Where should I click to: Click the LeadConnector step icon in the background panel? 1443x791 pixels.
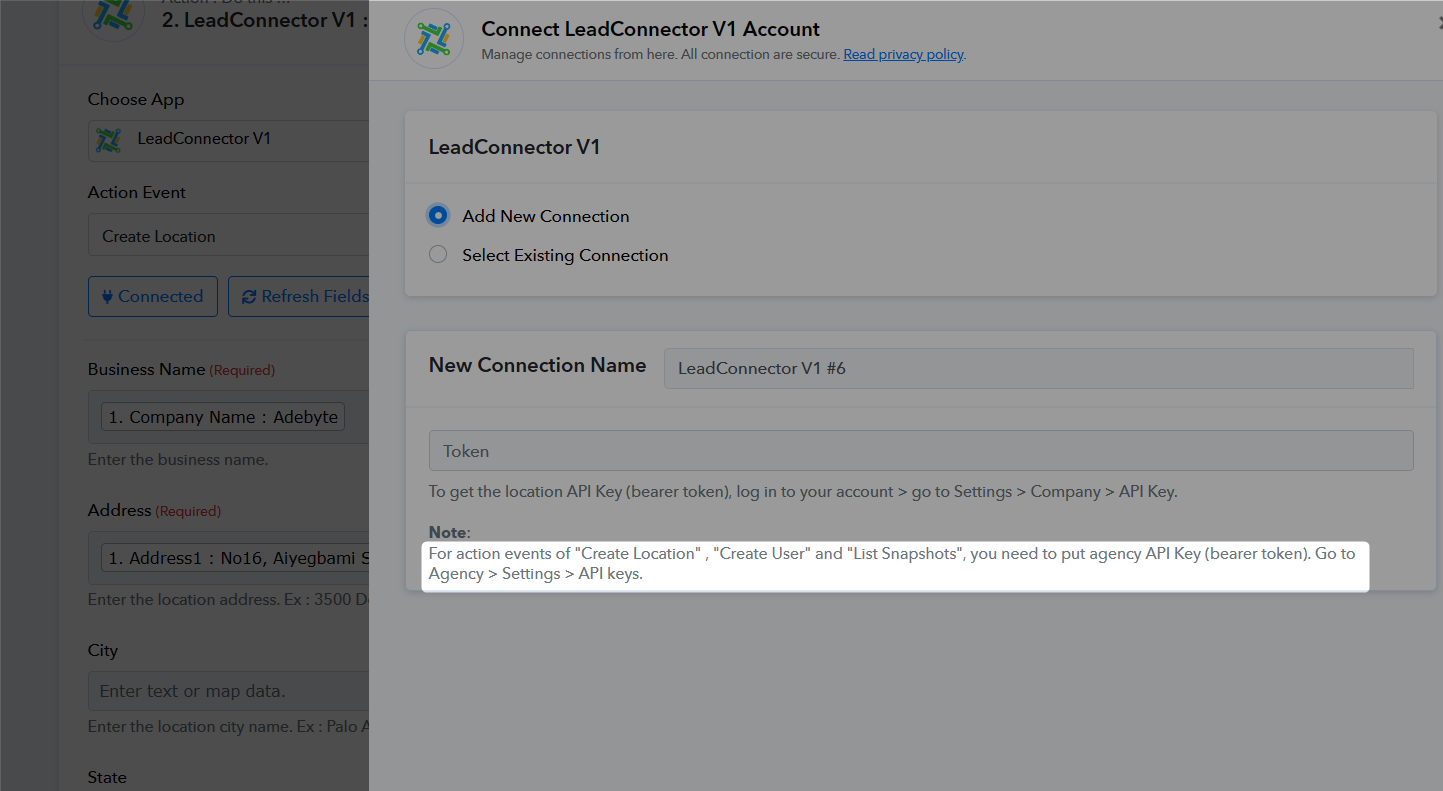point(115,13)
